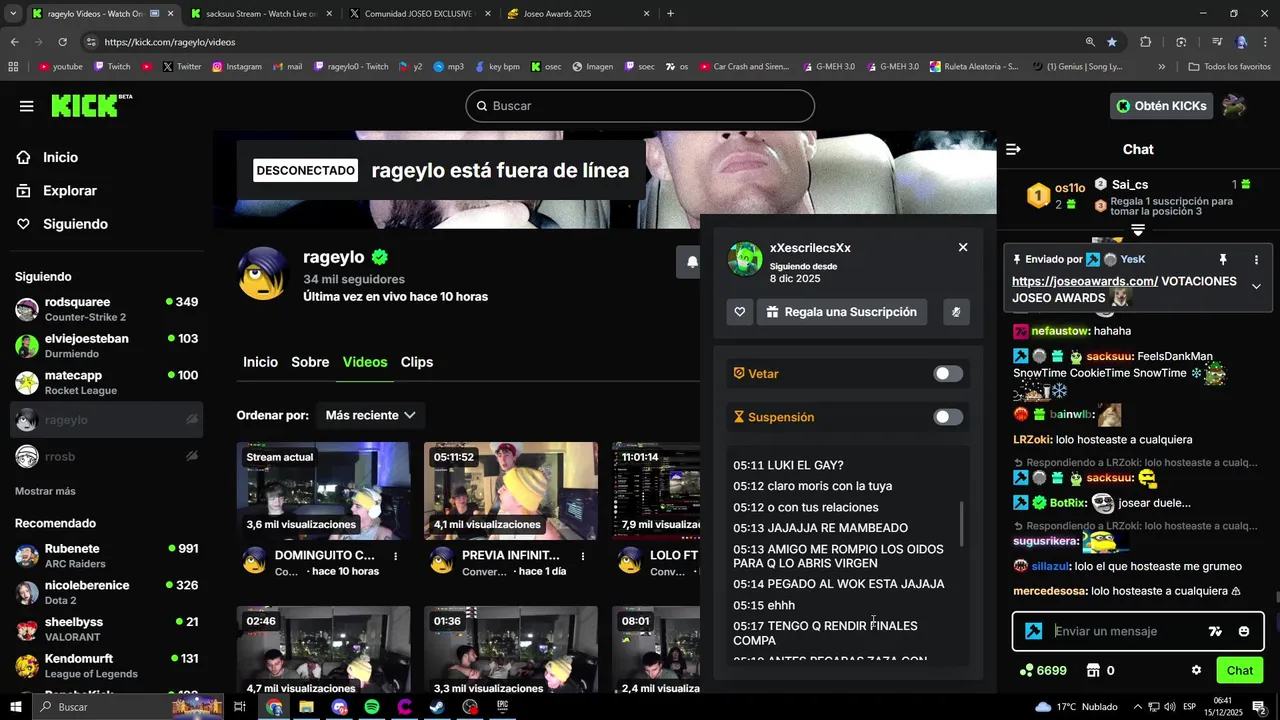This screenshot has width=1280, height=720.
Task: Show hidden system tray icons
Action: pos(1137,707)
